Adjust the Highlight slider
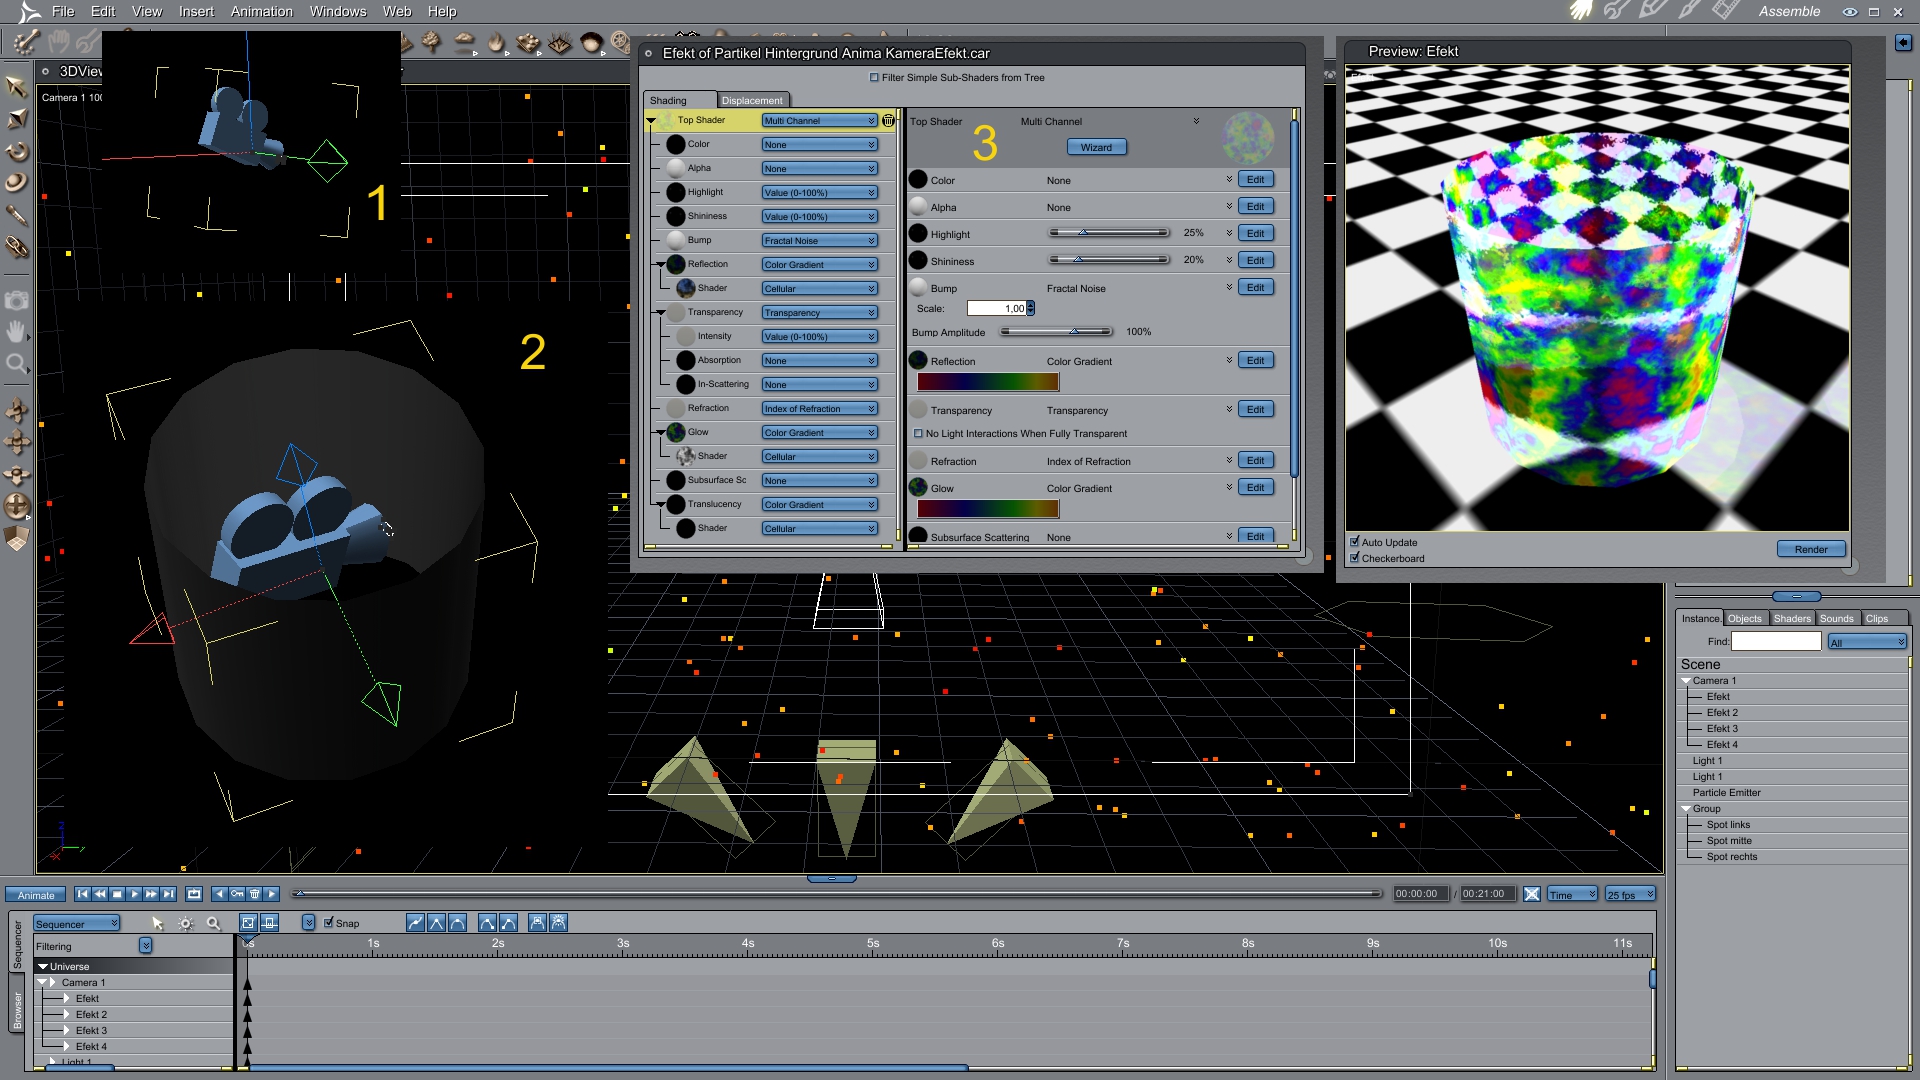The width and height of the screenshot is (1920, 1080). pyautogui.click(x=1082, y=233)
